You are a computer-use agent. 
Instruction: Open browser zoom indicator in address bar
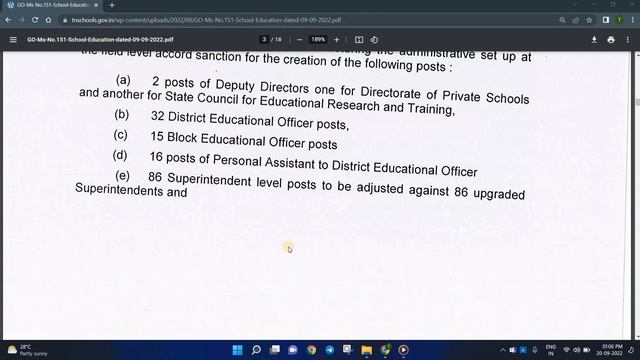point(562,20)
